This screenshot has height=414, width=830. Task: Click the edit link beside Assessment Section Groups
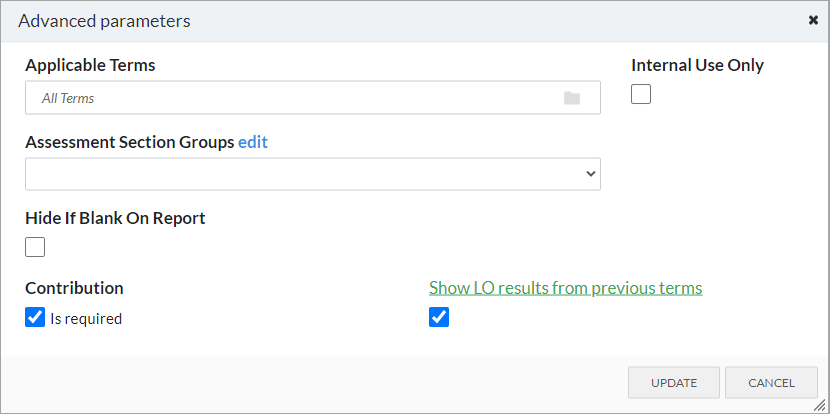tap(253, 142)
